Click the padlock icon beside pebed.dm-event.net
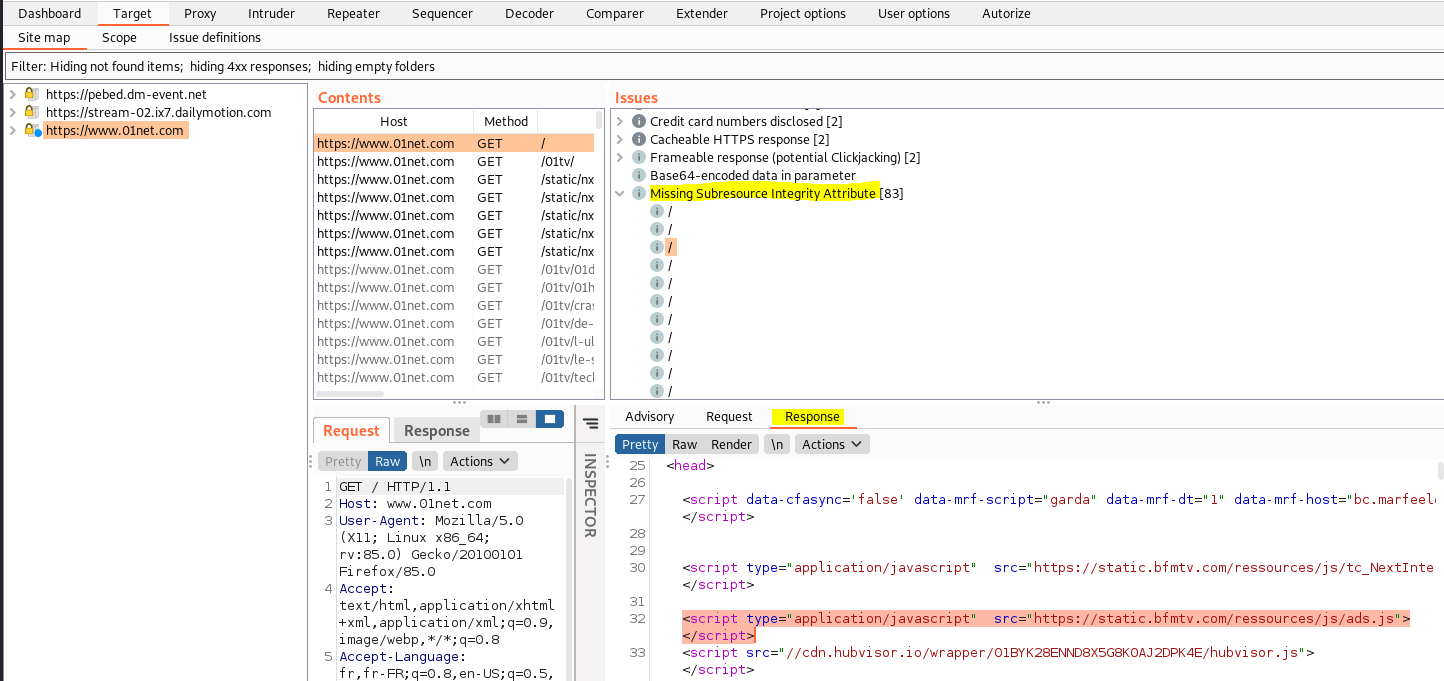Viewport: 1444px width, 681px height. point(31,94)
